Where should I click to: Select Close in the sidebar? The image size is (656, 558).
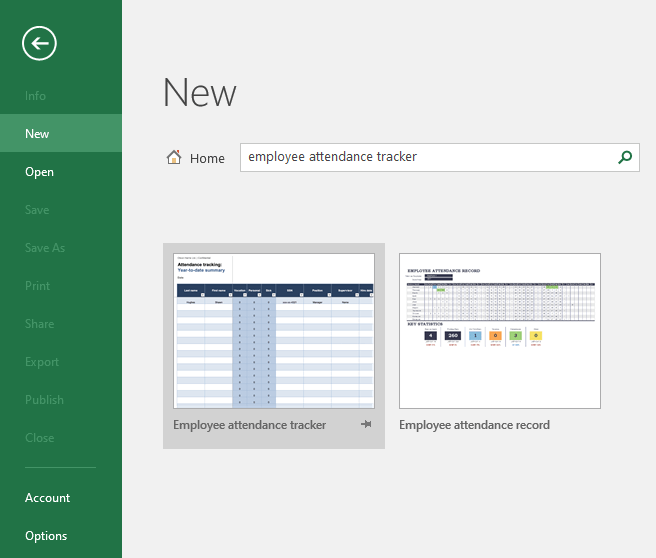(61, 438)
